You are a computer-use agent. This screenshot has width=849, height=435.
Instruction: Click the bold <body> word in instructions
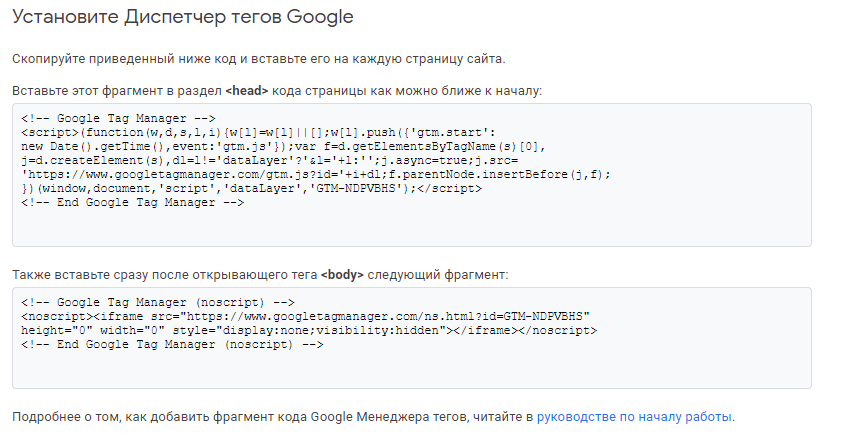coord(342,275)
